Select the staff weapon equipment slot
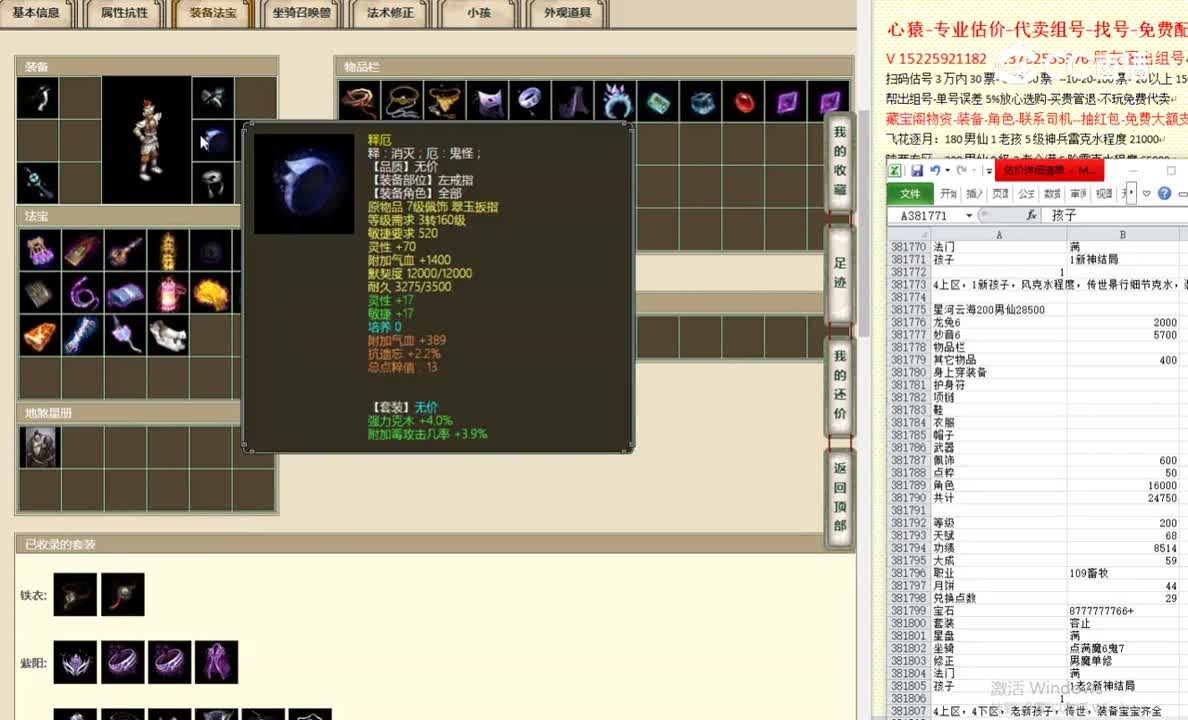This screenshot has height=720, width=1188. pyautogui.click(x=37, y=183)
